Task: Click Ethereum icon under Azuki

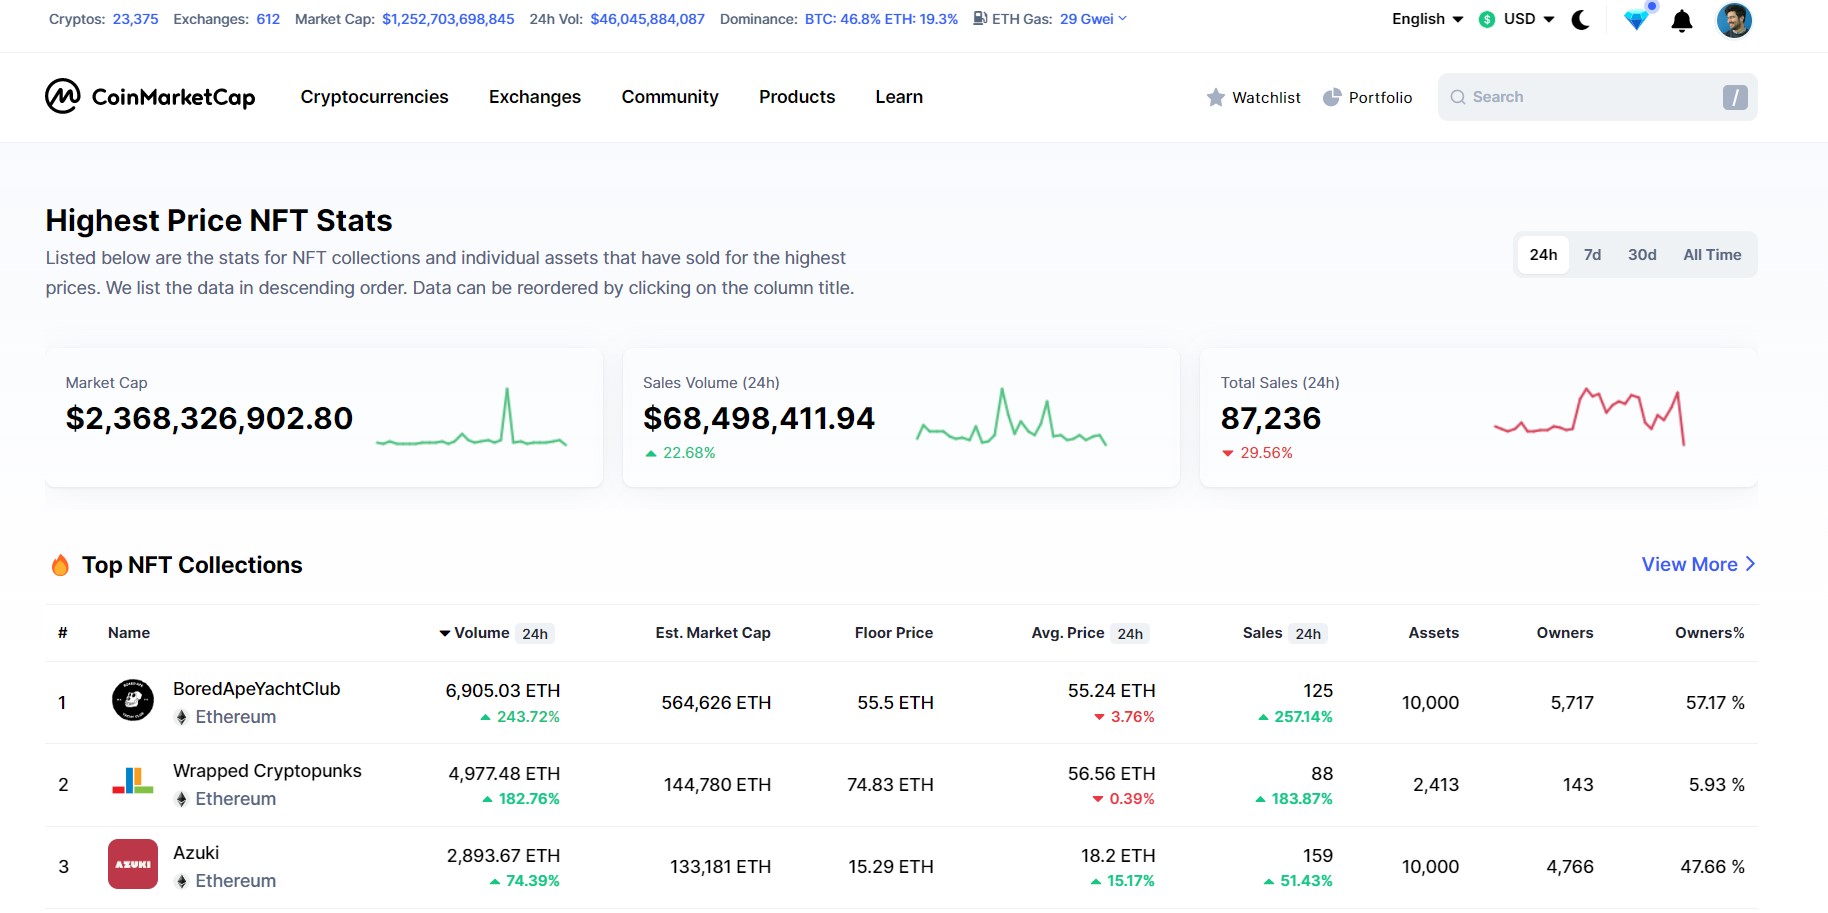Action: (181, 881)
